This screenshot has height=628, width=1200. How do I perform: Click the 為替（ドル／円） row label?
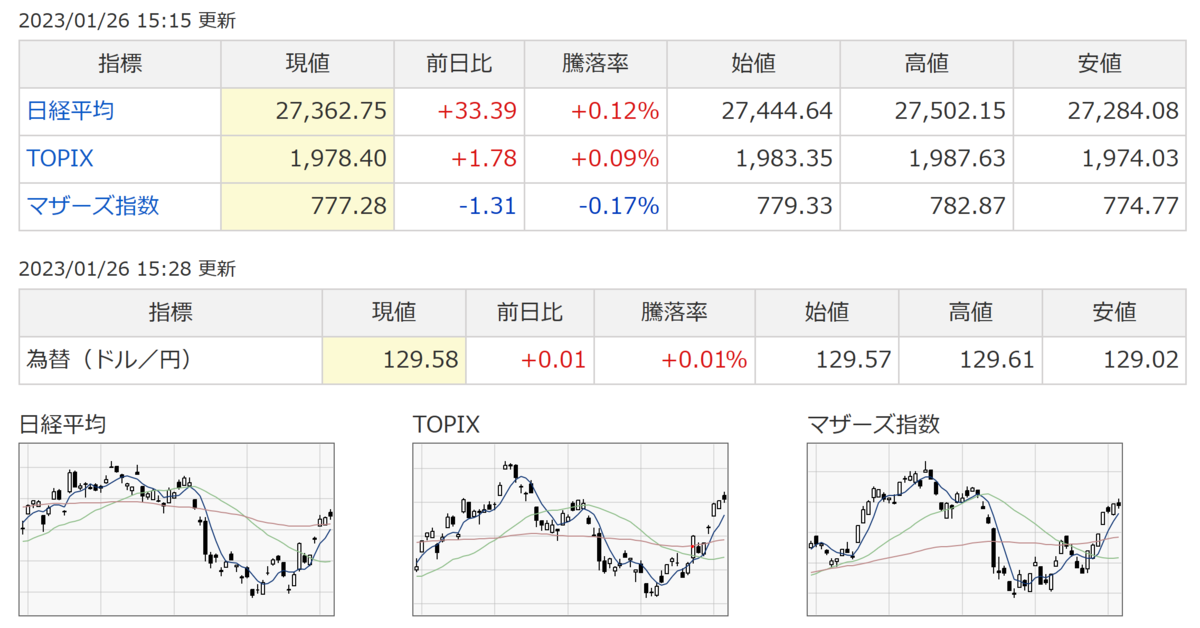[108, 359]
